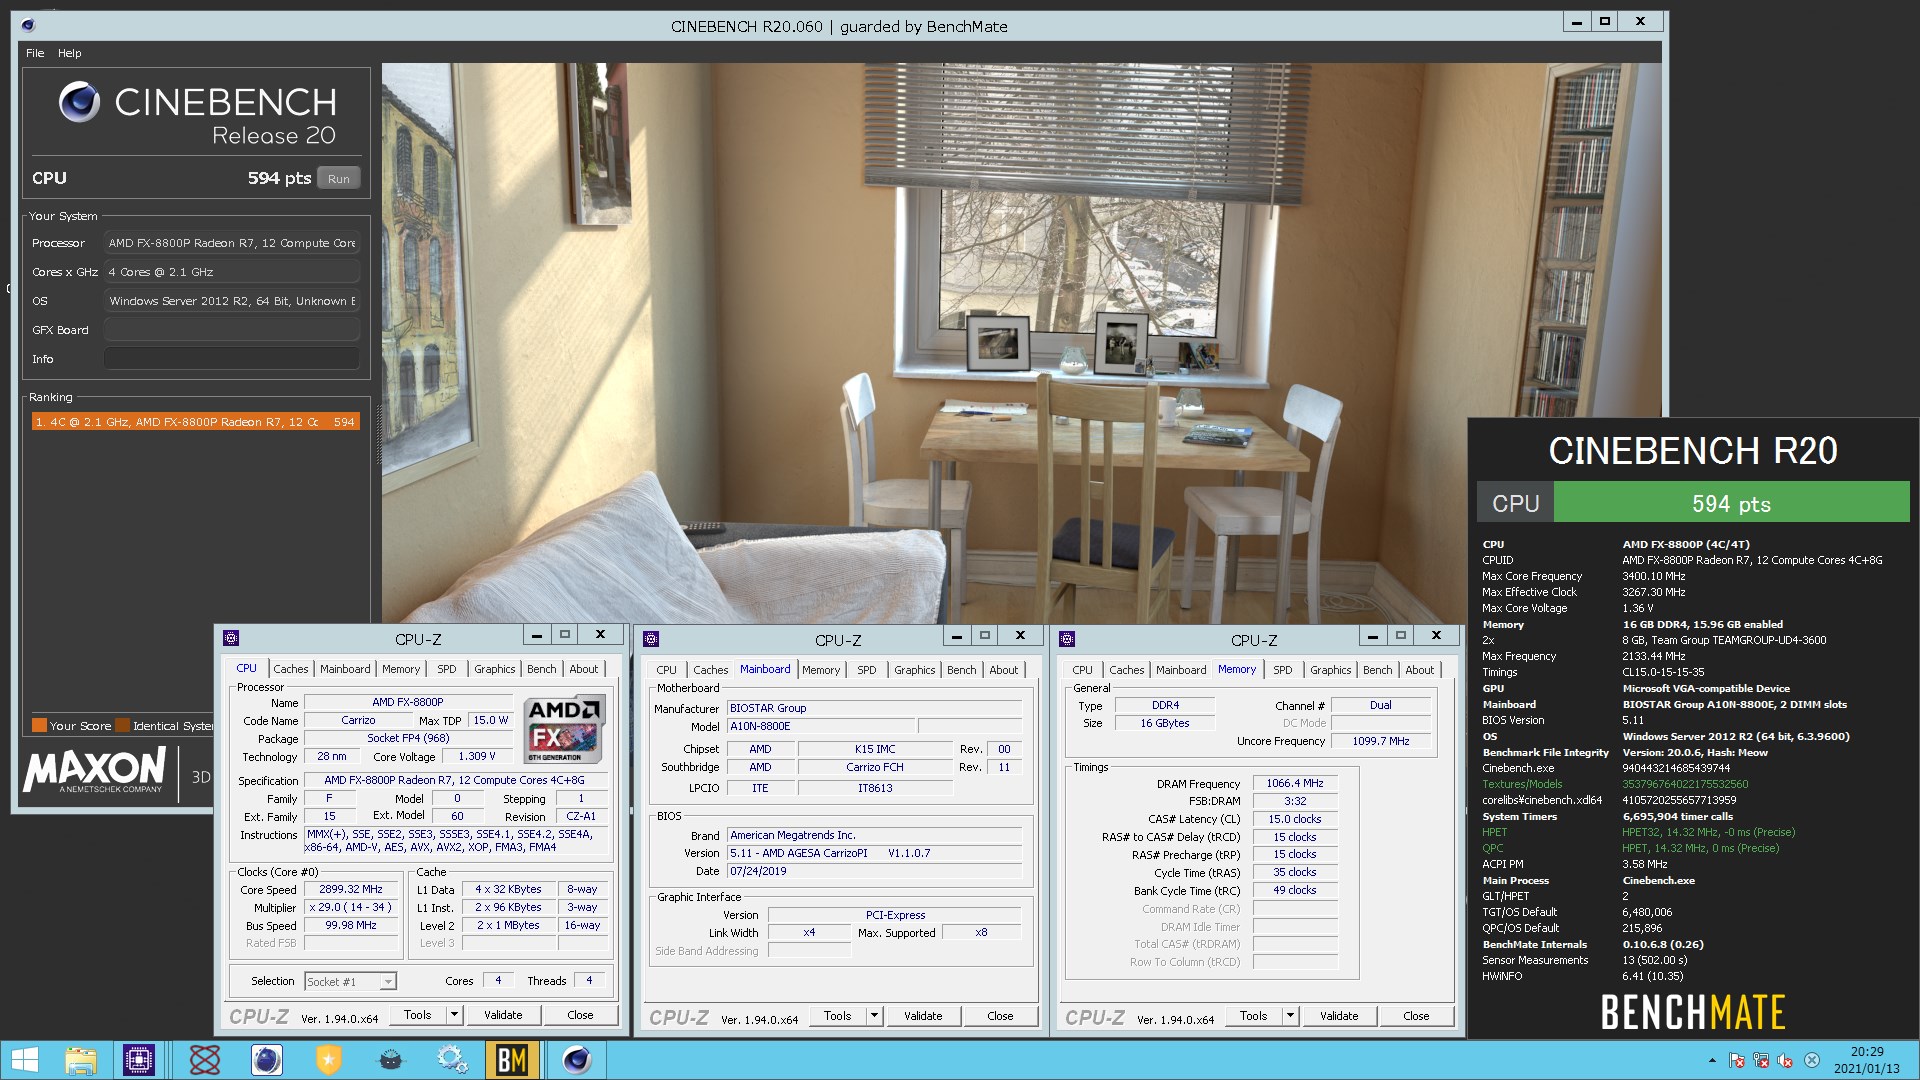The width and height of the screenshot is (1920, 1080).
Task: Click the red atom taskbar icon
Action: point(205,1060)
